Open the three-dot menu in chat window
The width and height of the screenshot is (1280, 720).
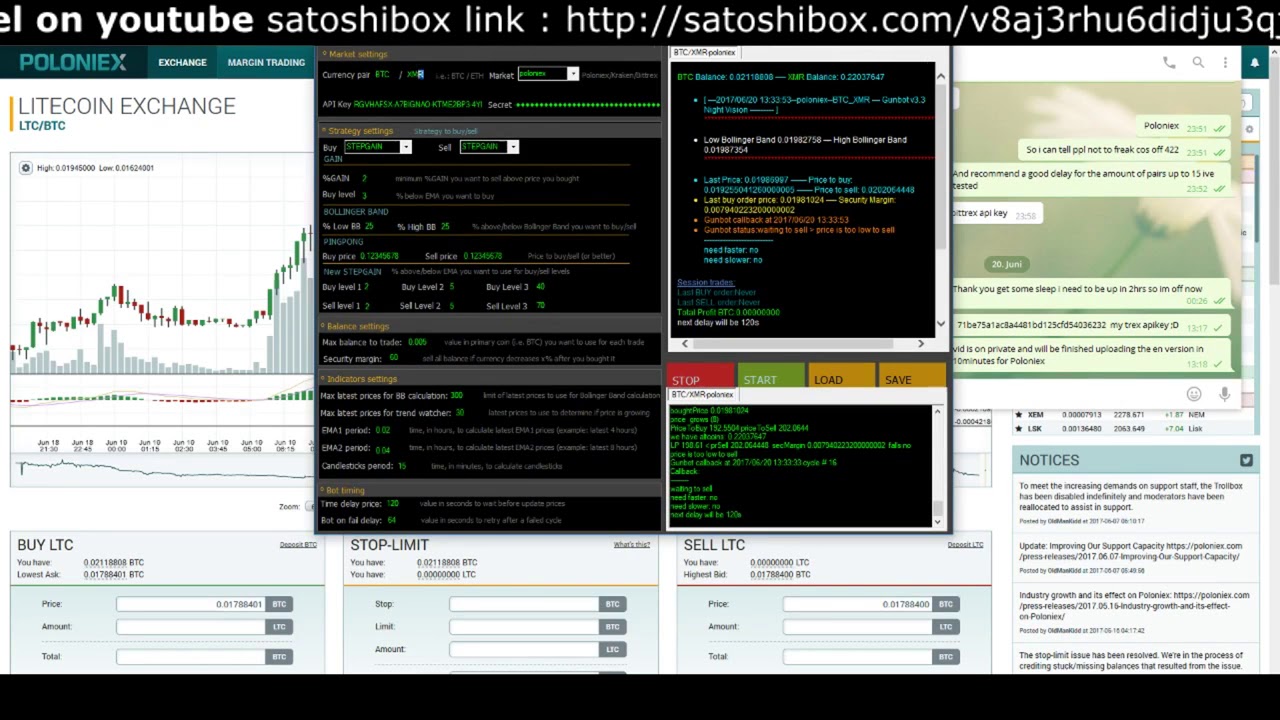pyautogui.click(x=1225, y=63)
